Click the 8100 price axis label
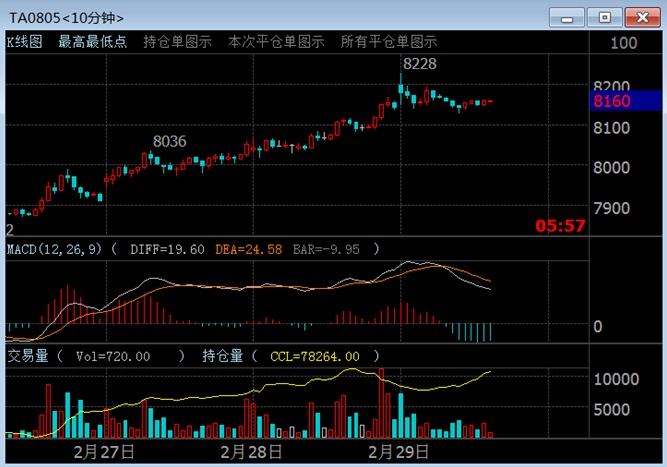The image size is (667, 467). point(612,128)
